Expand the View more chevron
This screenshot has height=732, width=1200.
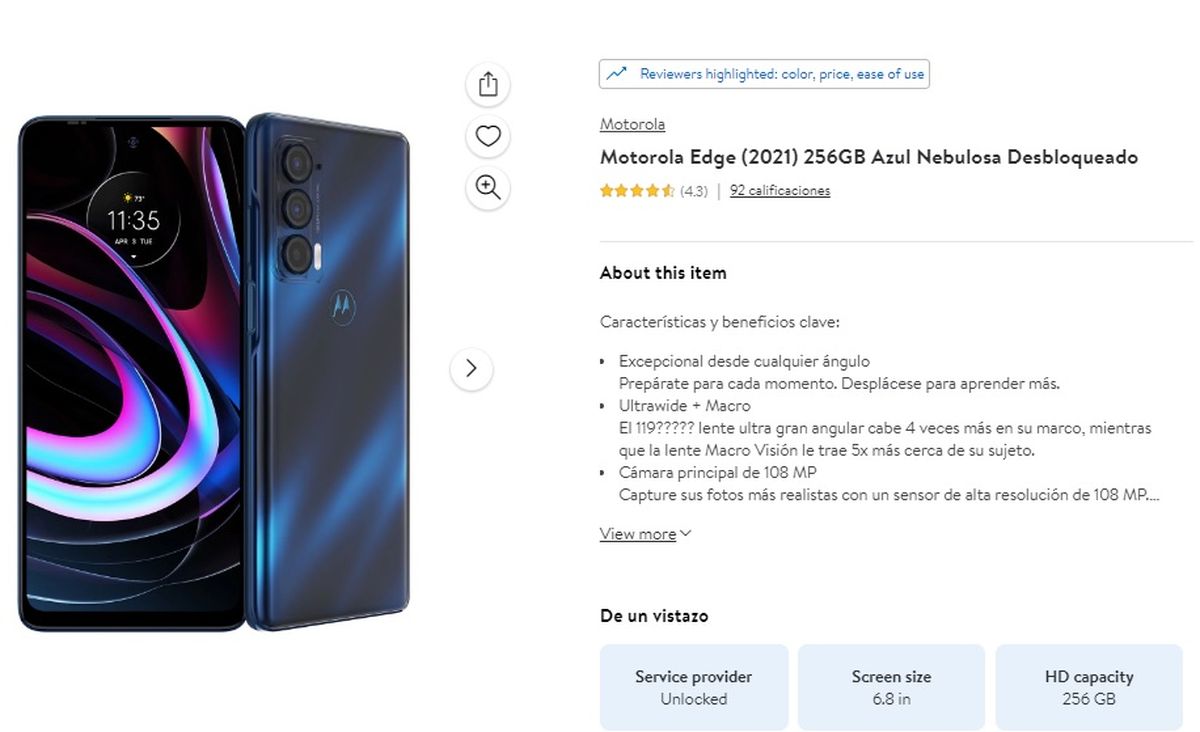(685, 534)
